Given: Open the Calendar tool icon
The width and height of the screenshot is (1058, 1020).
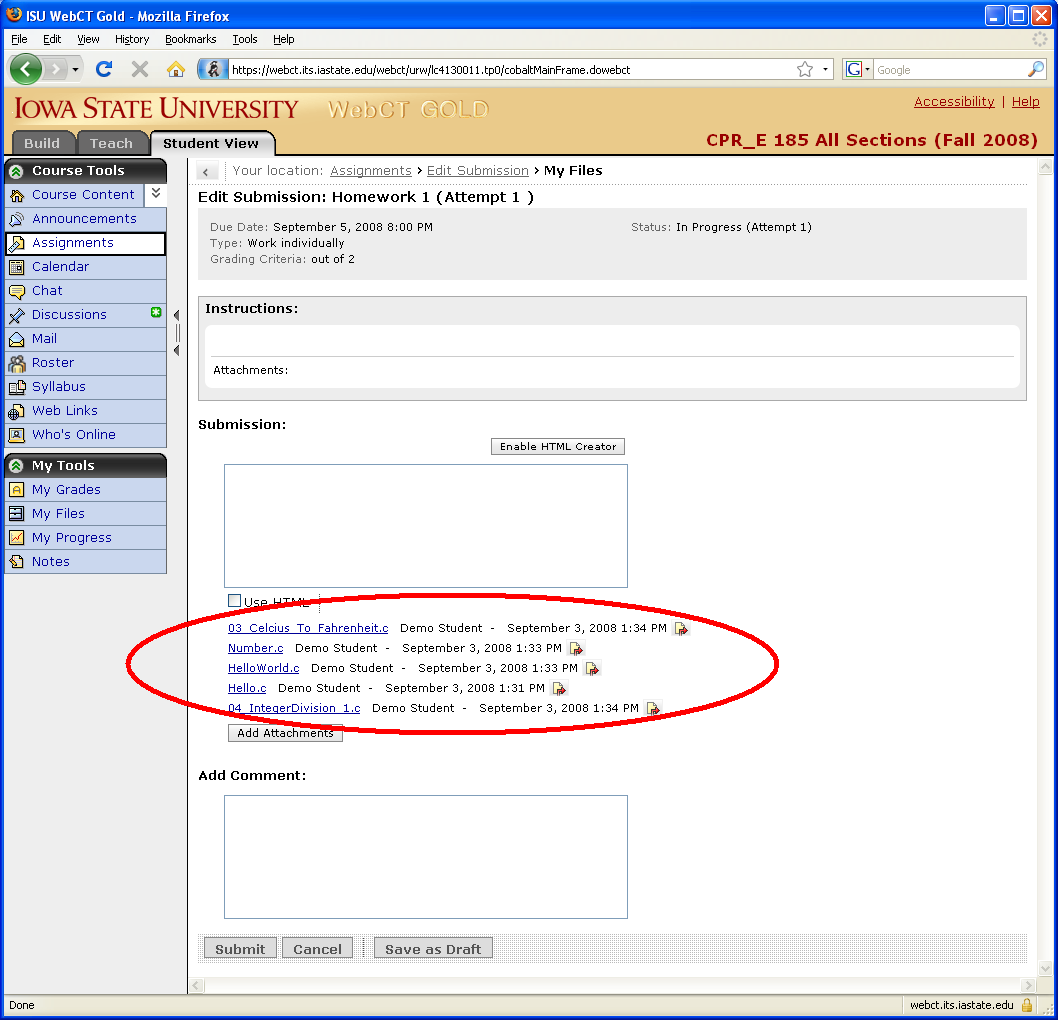Looking at the screenshot, I should coord(16,267).
